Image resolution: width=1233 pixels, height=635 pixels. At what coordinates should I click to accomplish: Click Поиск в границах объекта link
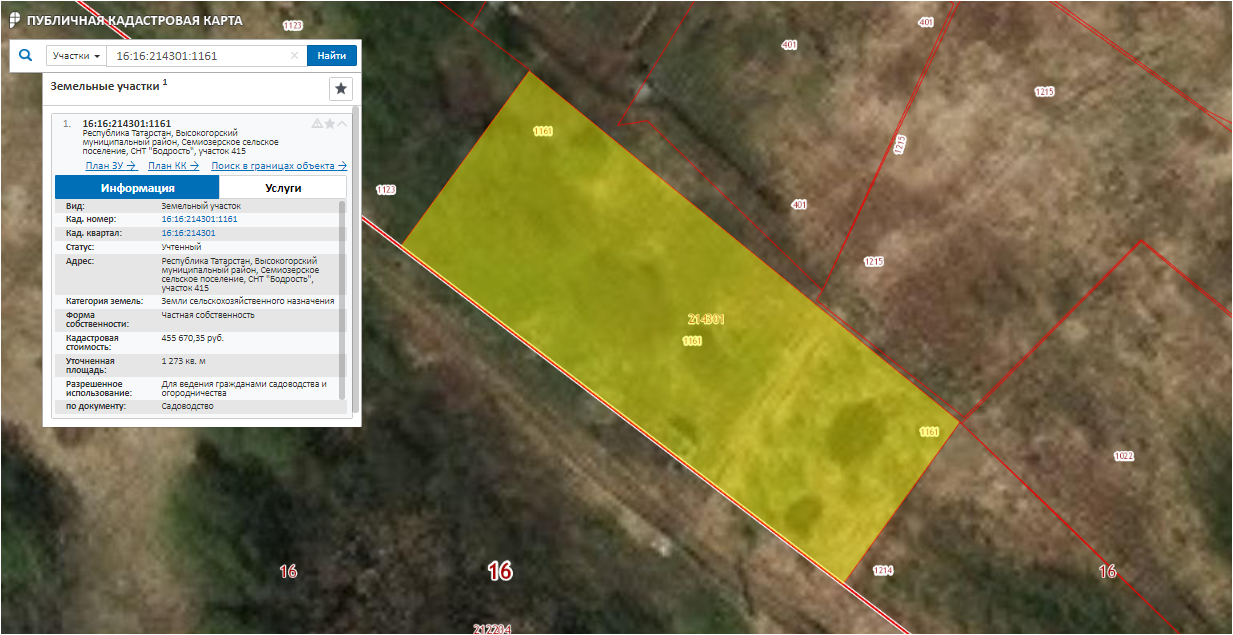279,166
